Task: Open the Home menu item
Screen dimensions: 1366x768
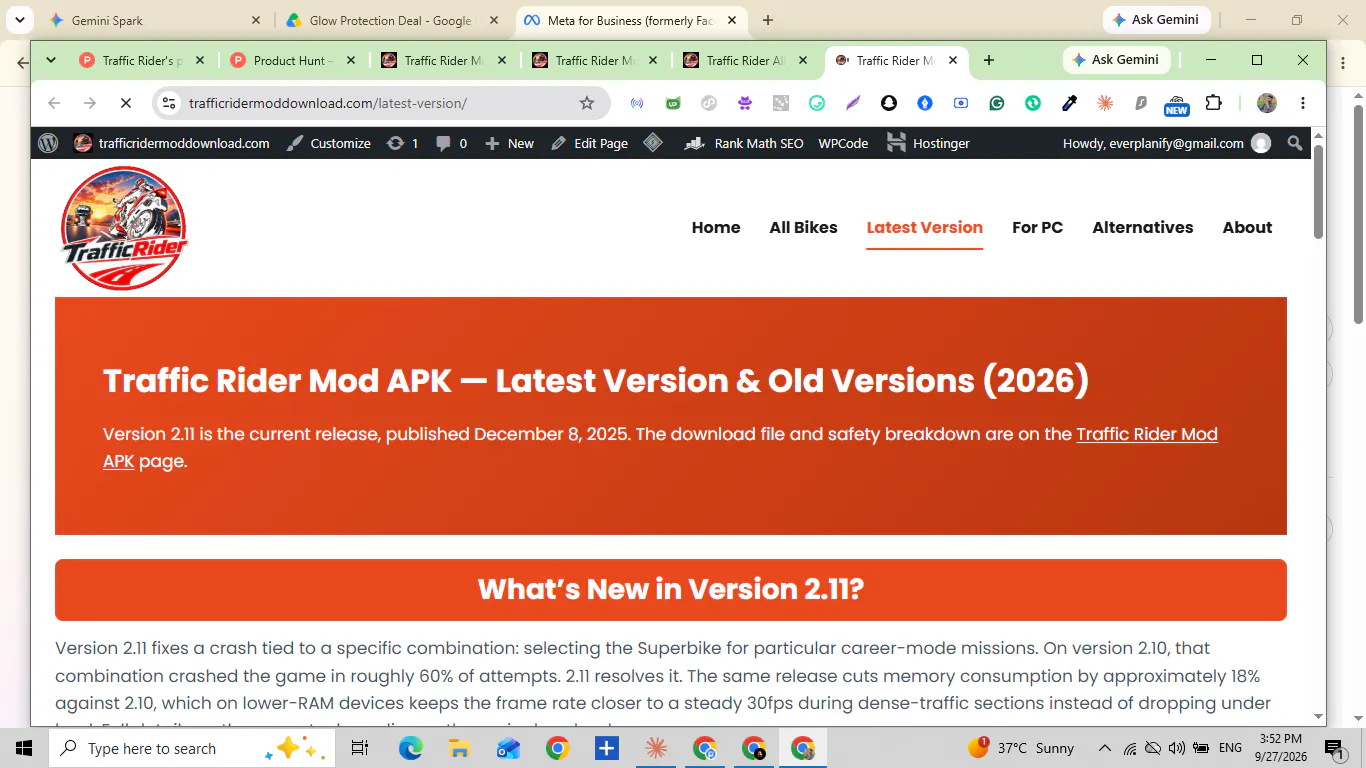Action: coord(716,227)
